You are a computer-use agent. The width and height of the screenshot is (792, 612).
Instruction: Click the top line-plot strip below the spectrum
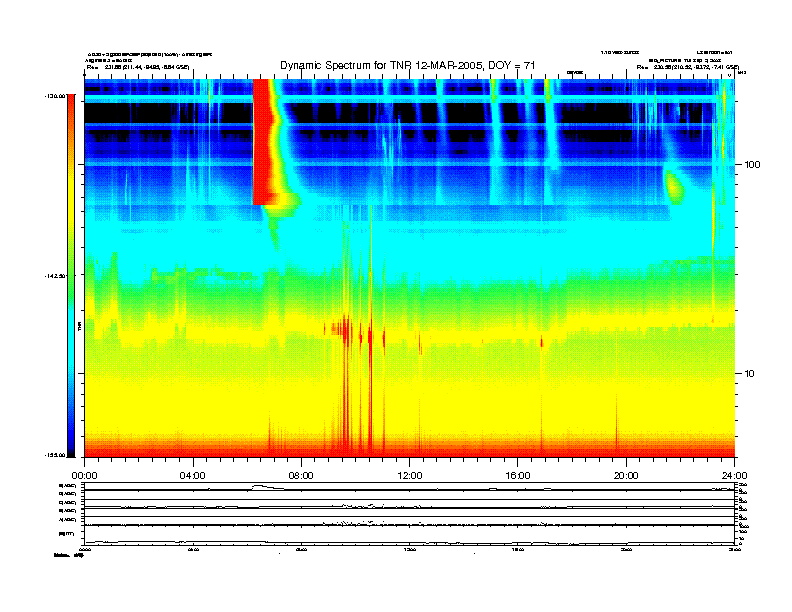click(409, 488)
